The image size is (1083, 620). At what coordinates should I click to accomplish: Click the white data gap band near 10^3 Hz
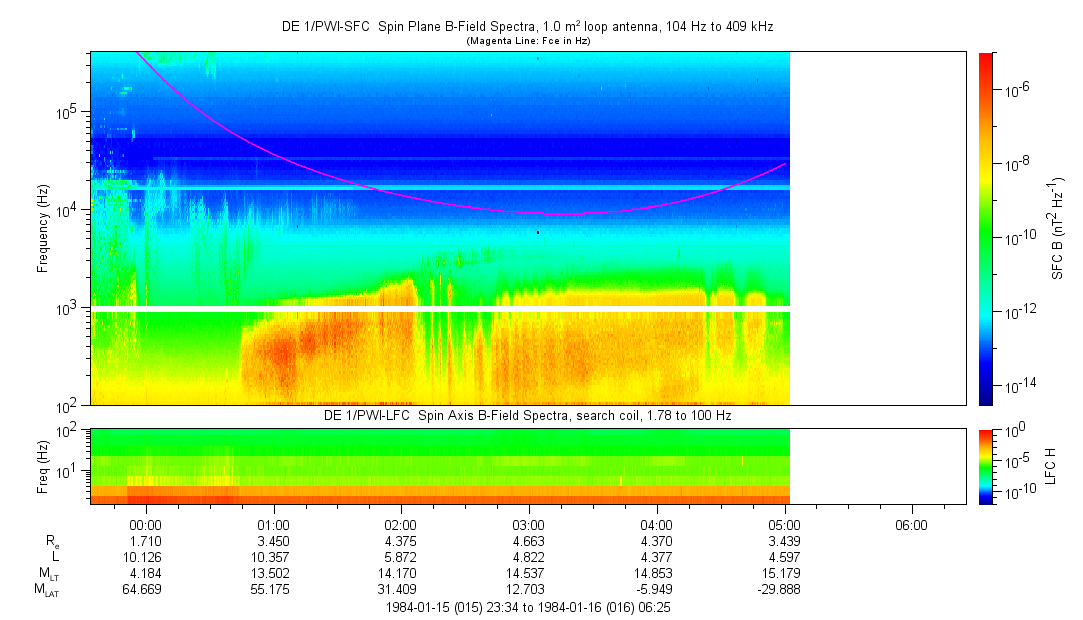click(x=440, y=308)
